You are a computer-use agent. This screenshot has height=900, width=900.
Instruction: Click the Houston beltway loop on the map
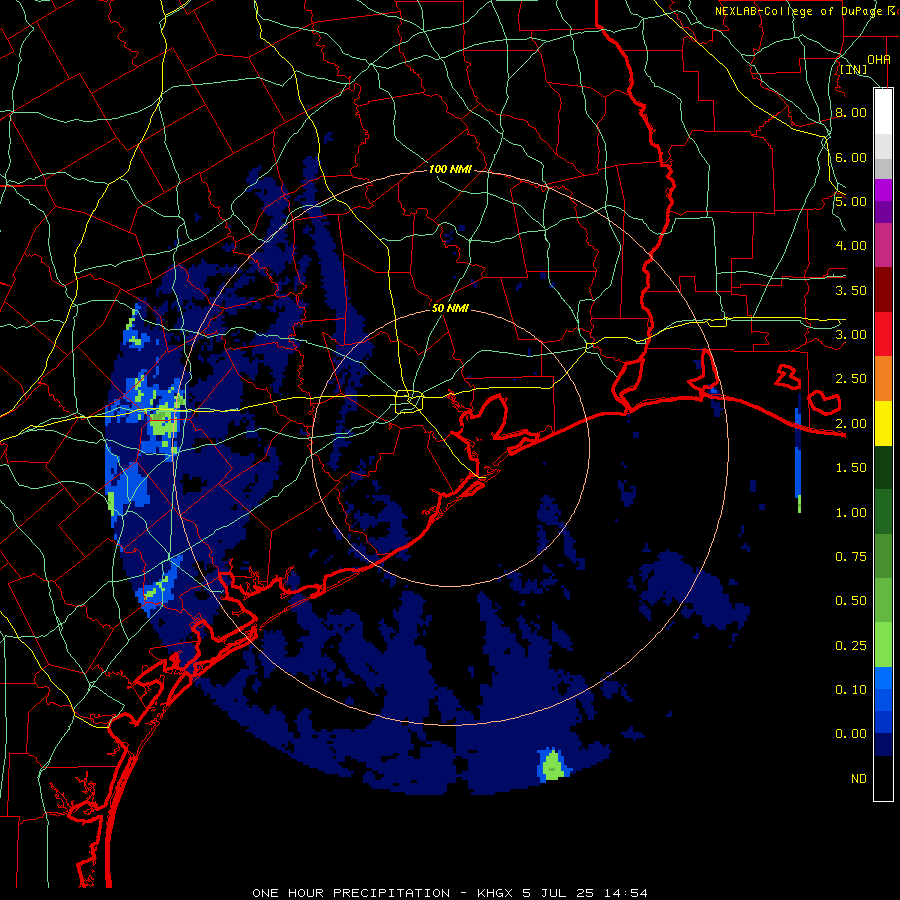409,401
